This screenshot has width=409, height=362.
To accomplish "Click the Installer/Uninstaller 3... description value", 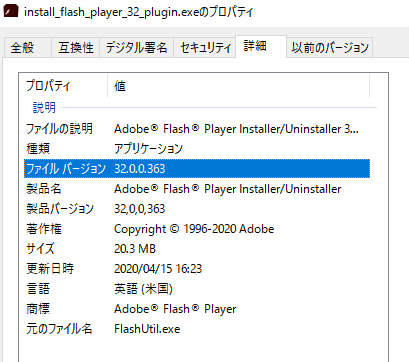I will coord(236,129).
